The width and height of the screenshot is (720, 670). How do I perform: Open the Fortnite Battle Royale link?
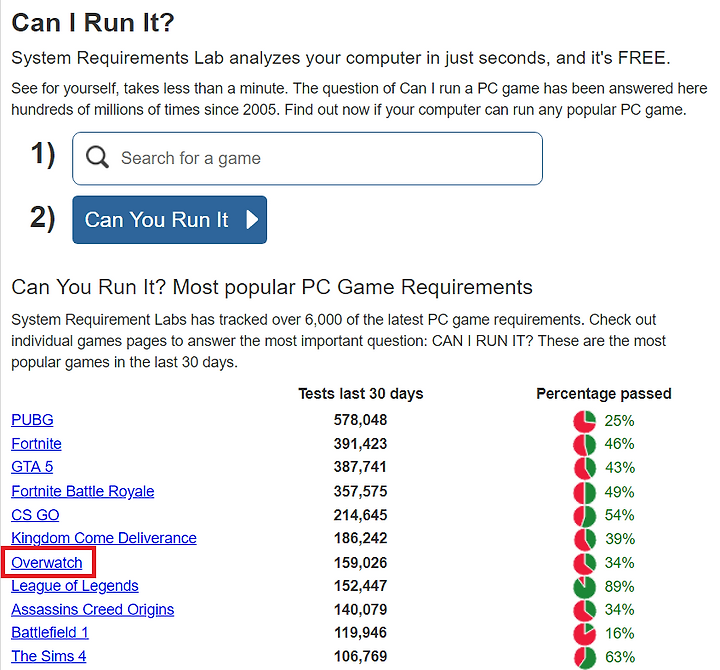point(83,491)
